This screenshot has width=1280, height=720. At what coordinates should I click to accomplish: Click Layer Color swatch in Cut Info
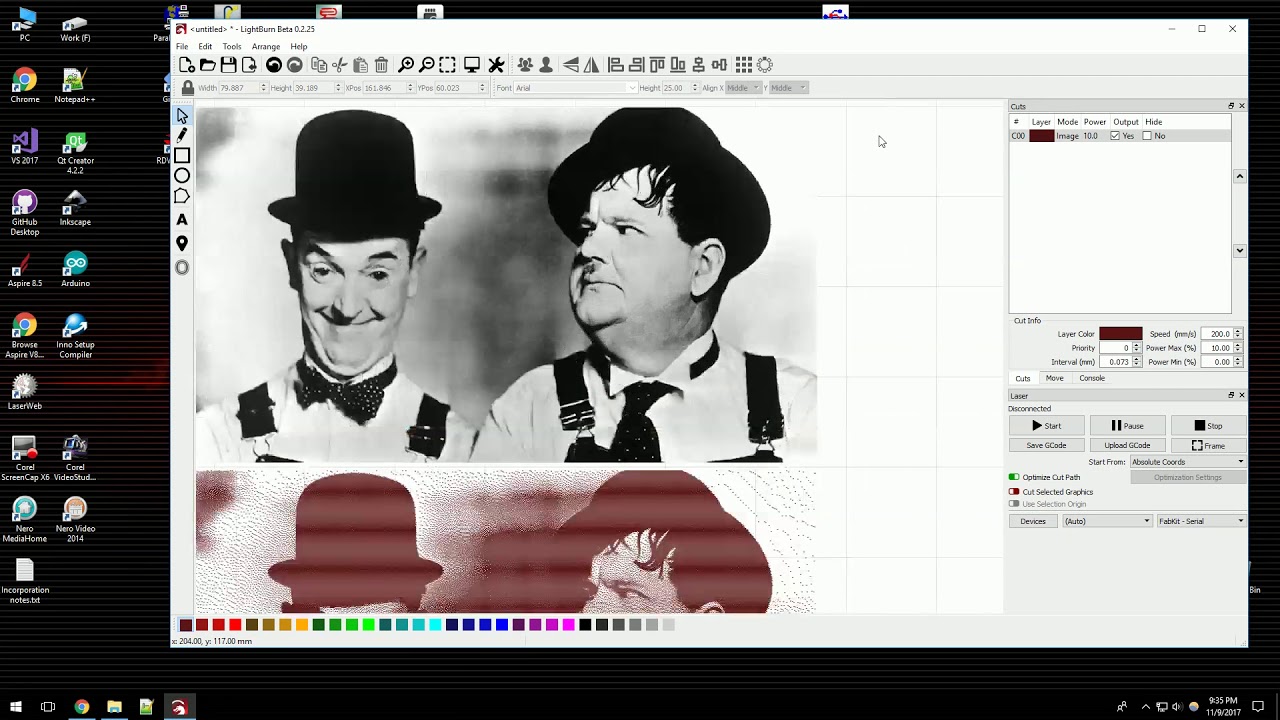(1120, 334)
